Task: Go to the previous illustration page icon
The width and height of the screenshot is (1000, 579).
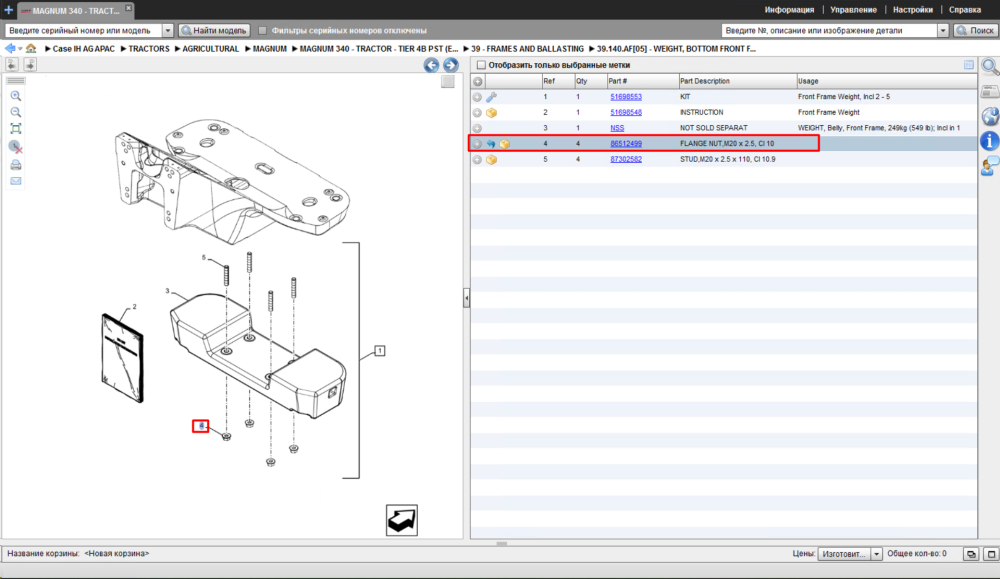Action: (x=12, y=64)
